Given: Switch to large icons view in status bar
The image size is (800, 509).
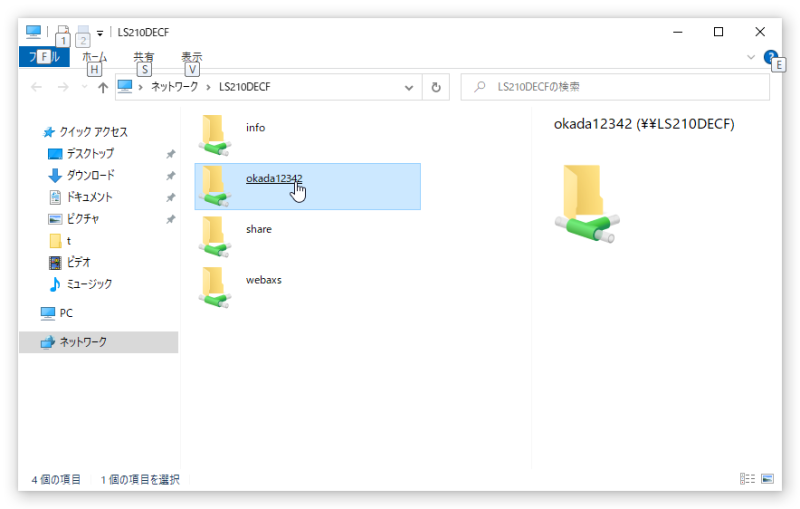Looking at the screenshot, I should click(767, 478).
